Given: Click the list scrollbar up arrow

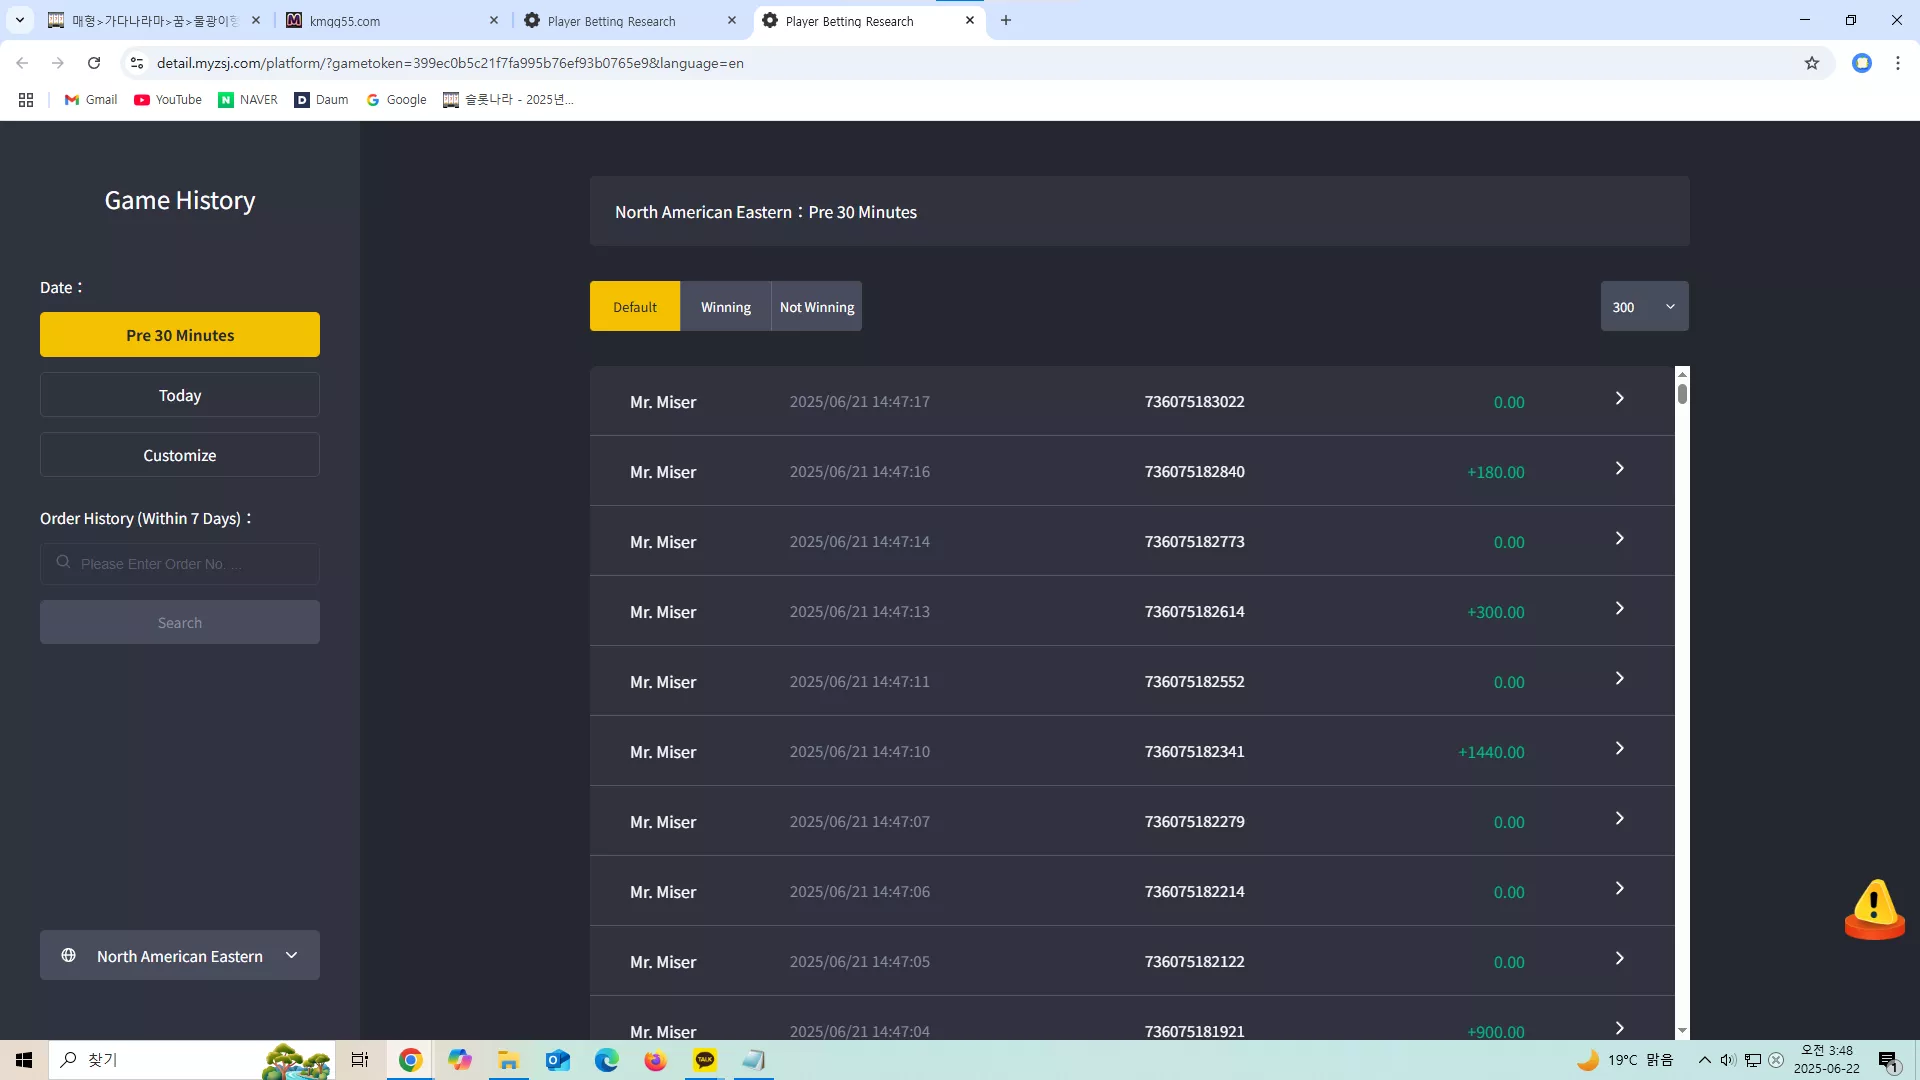Looking at the screenshot, I should pos(1682,373).
